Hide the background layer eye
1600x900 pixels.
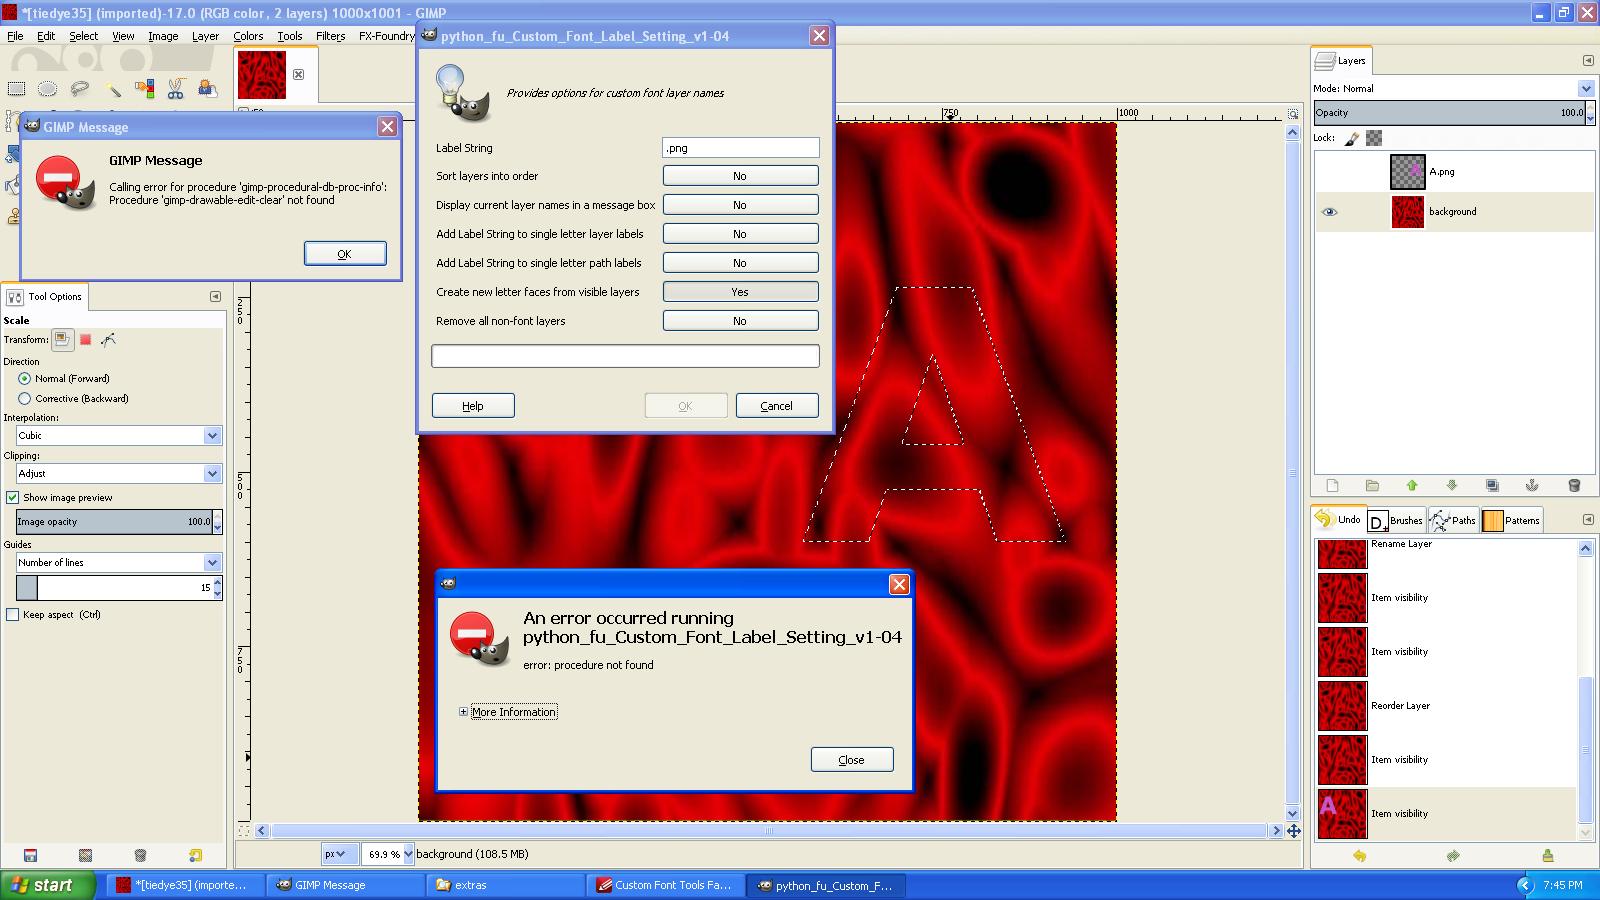tap(1329, 212)
